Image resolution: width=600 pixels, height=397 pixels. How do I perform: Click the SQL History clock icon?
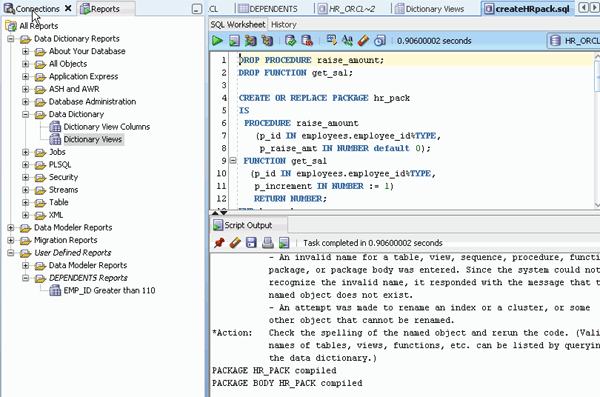tap(380, 40)
